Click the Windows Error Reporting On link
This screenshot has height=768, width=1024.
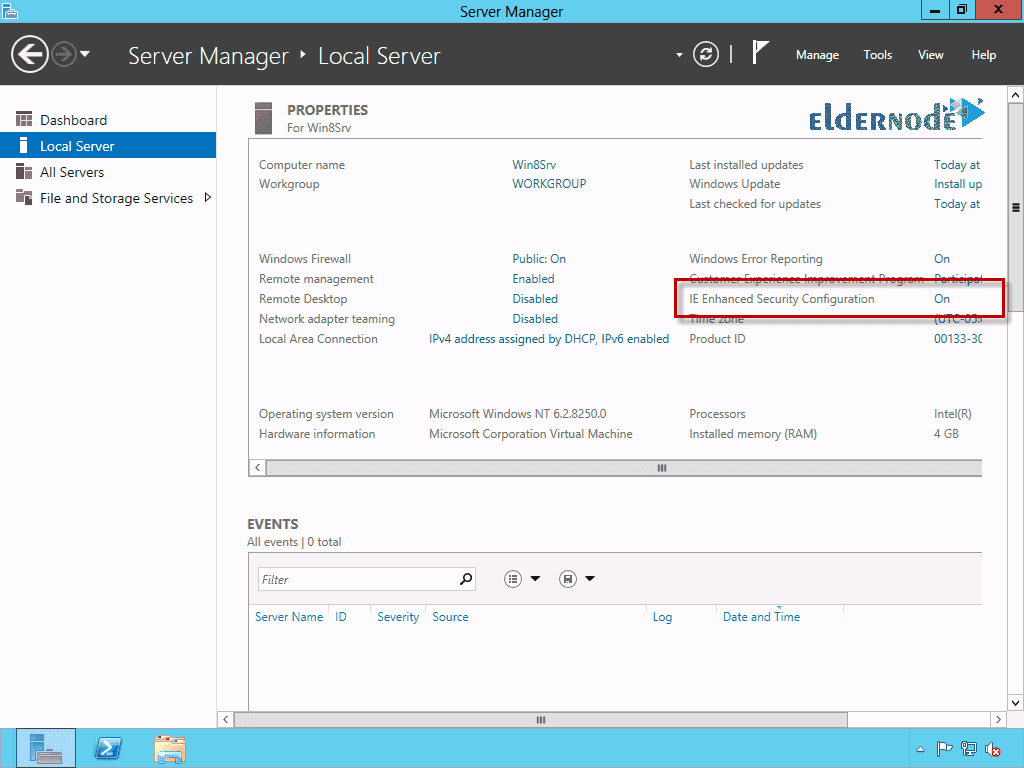[x=941, y=259]
